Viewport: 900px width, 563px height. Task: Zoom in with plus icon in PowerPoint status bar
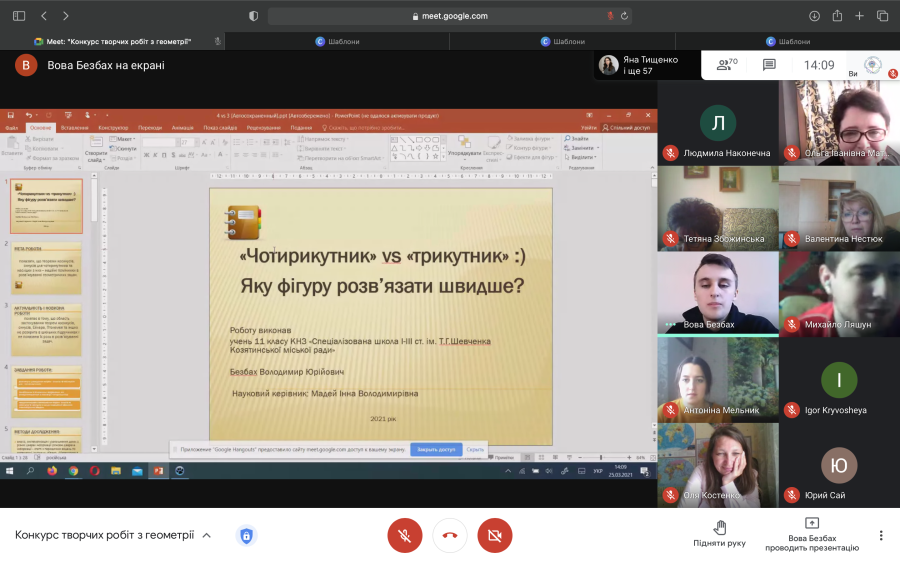tap(629, 457)
